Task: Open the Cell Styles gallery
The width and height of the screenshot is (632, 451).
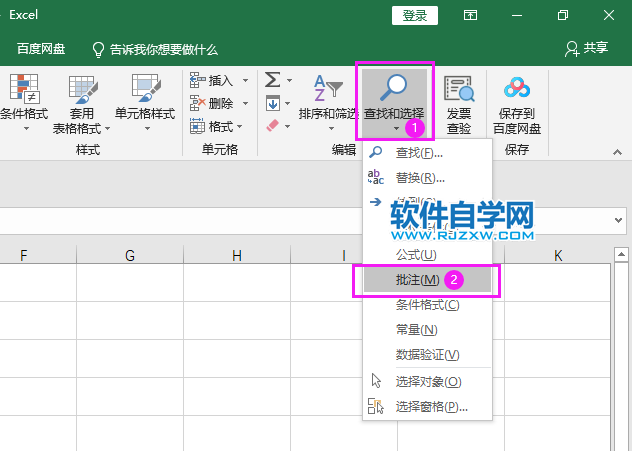Action: click(x=145, y=104)
